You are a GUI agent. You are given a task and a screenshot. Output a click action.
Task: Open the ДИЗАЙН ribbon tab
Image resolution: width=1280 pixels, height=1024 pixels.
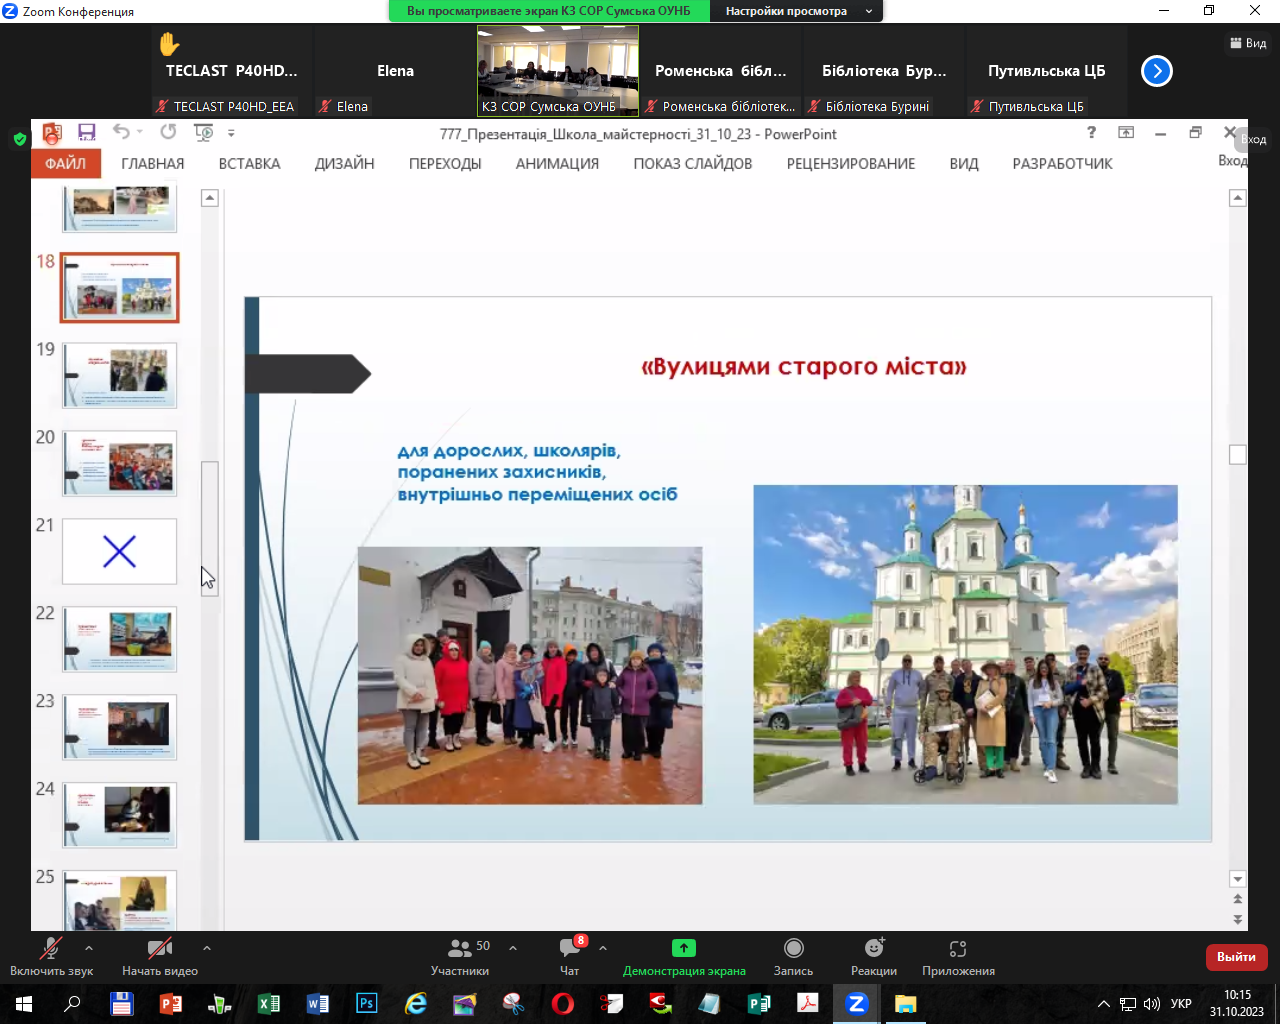pos(344,164)
